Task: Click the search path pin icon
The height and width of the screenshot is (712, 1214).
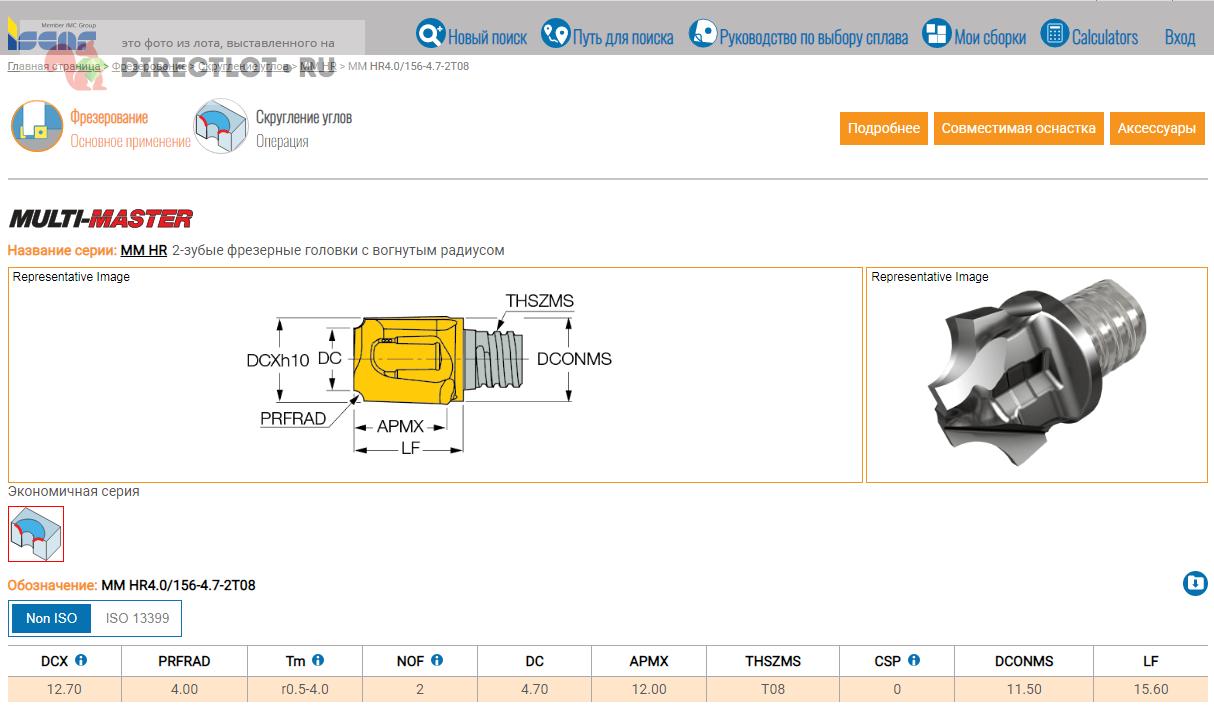Action: pyautogui.click(x=555, y=35)
